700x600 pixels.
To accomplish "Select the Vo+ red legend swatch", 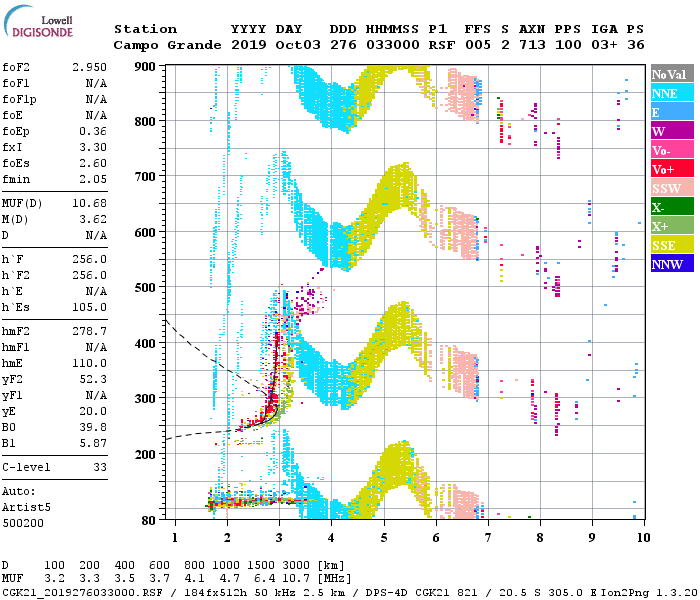I will tap(672, 169).
